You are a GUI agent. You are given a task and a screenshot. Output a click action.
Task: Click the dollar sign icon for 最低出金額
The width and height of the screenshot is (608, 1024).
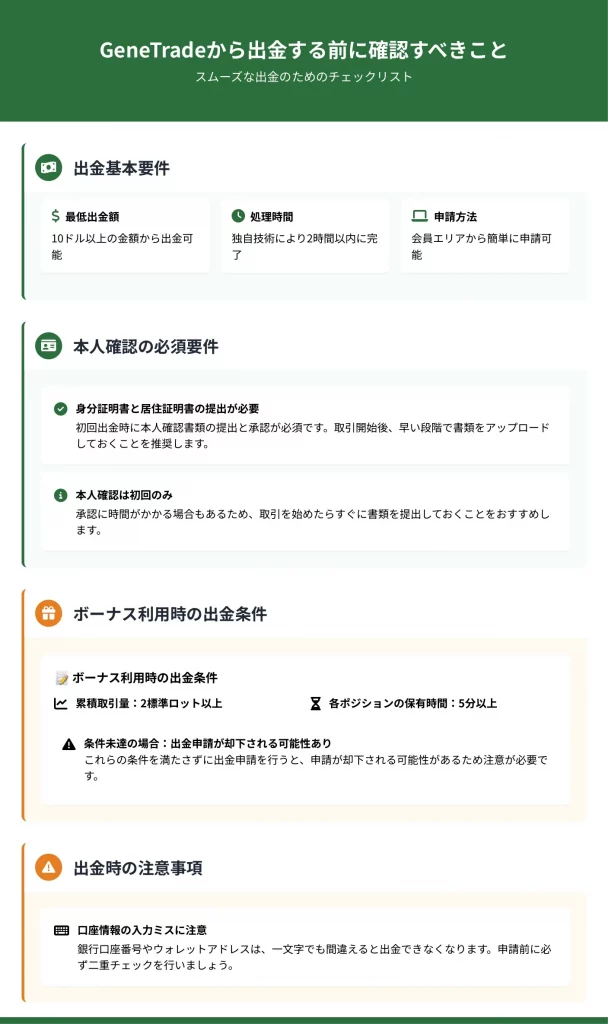click(x=56, y=216)
